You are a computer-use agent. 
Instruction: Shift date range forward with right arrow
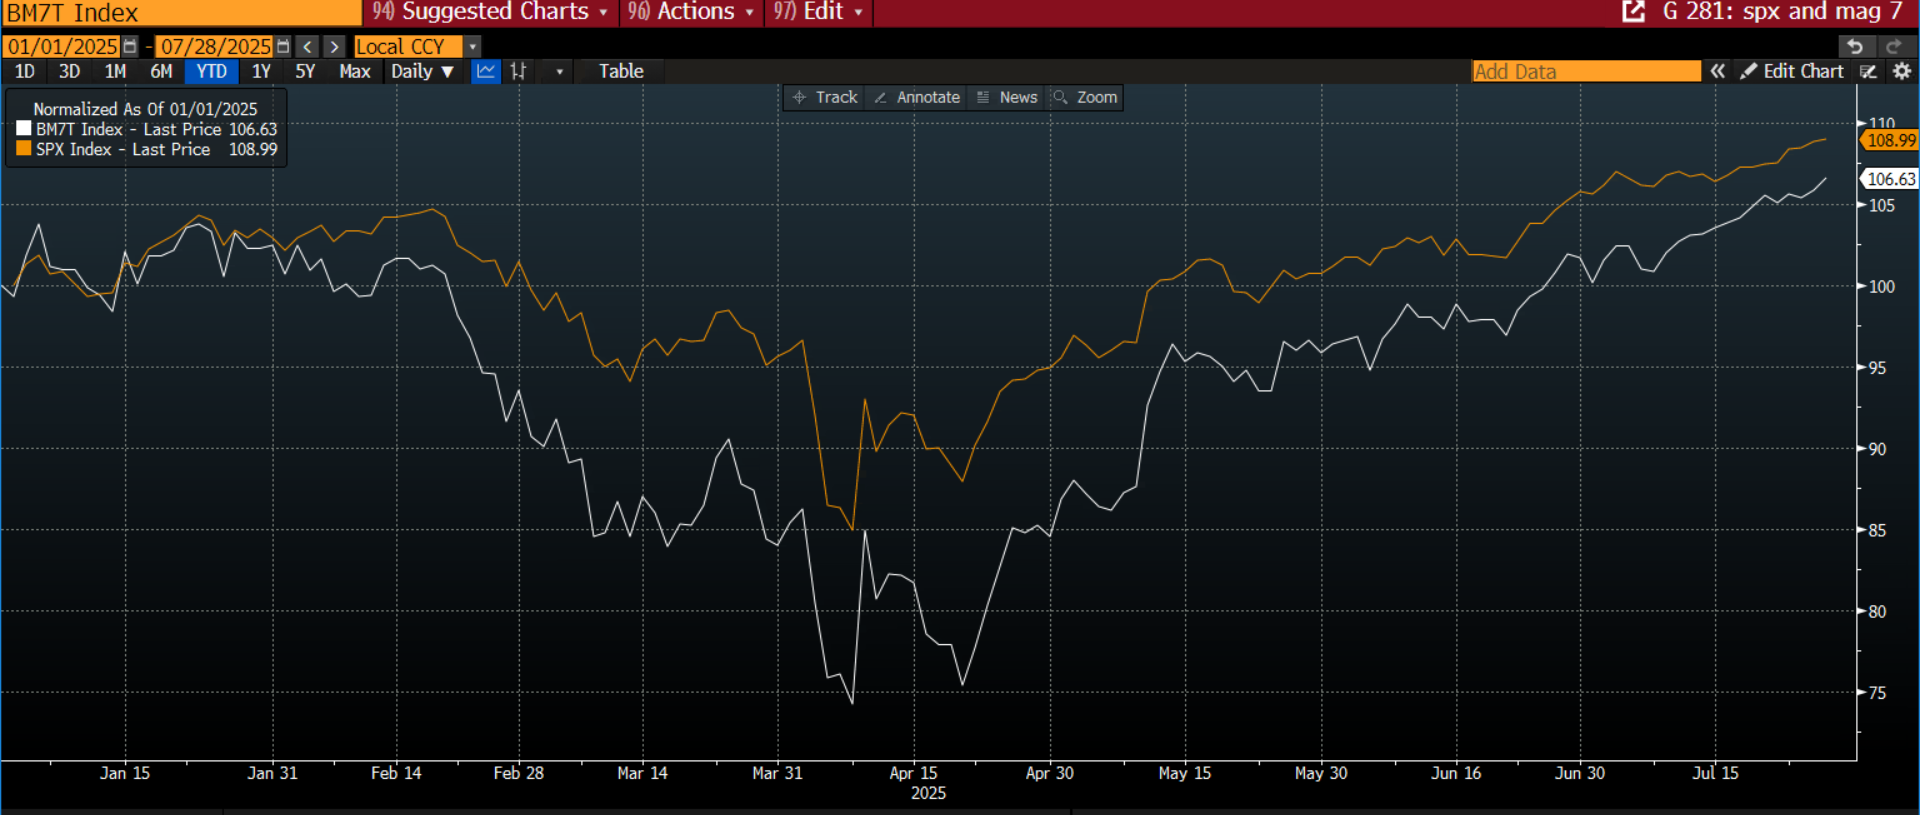click(x=335, y=47)
